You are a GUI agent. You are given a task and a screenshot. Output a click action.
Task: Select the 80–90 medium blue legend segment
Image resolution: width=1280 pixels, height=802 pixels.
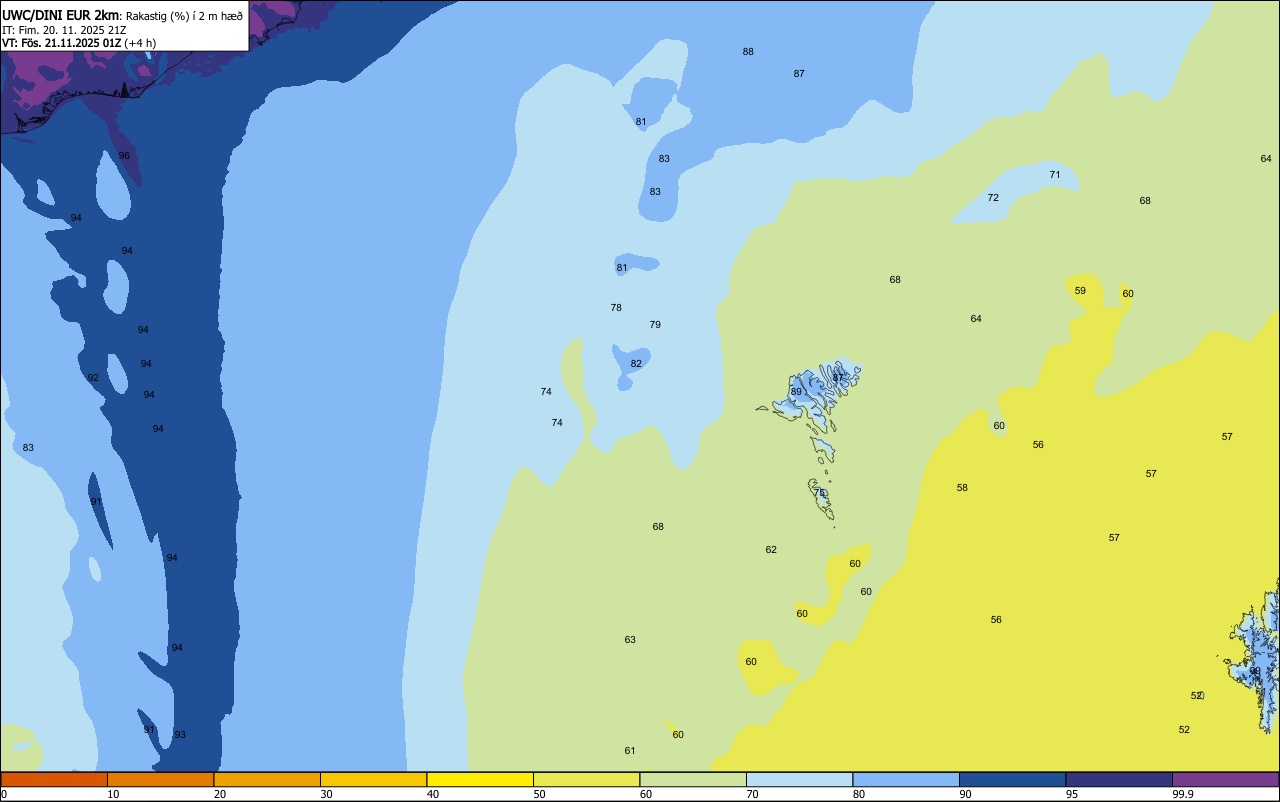click(906, 779)
